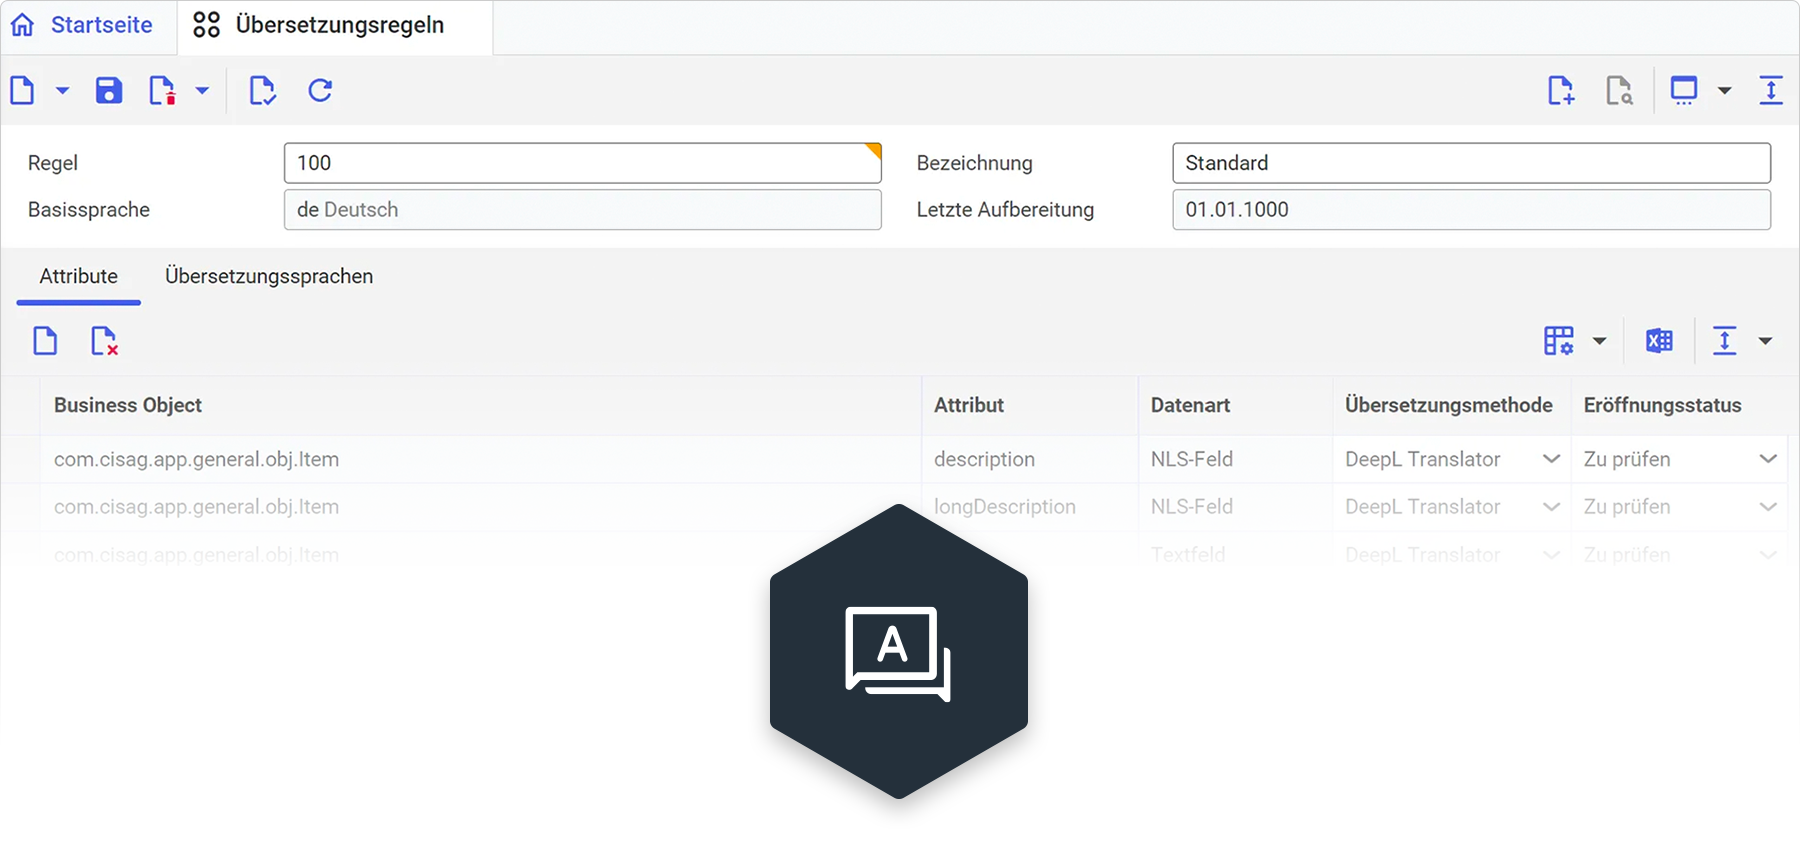Expand the delete document dropdown arrow
The height and width of the screenshot is (850, 1800).
coord(202,91)
